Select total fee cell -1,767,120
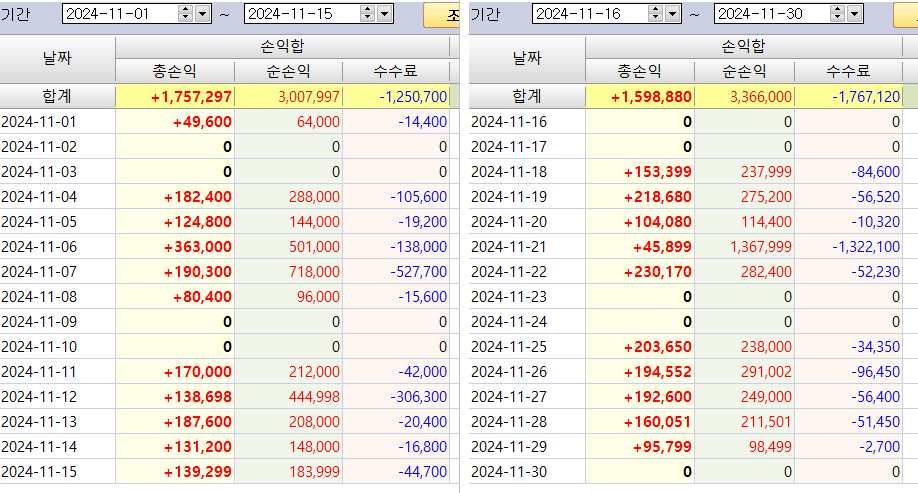The height and width of the screenshot is (493, 918). pyautogui.click(x=848, y=97)
